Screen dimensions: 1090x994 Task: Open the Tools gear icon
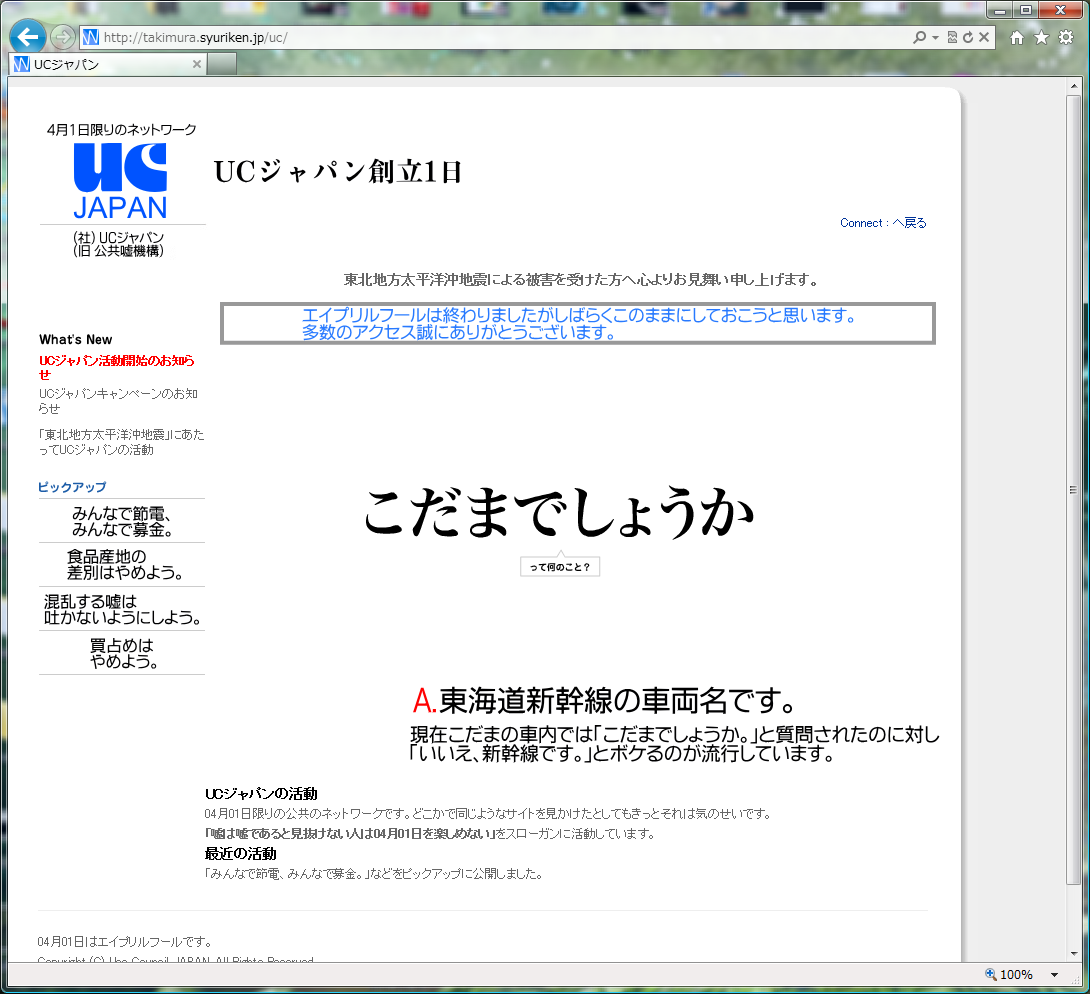1066,38
